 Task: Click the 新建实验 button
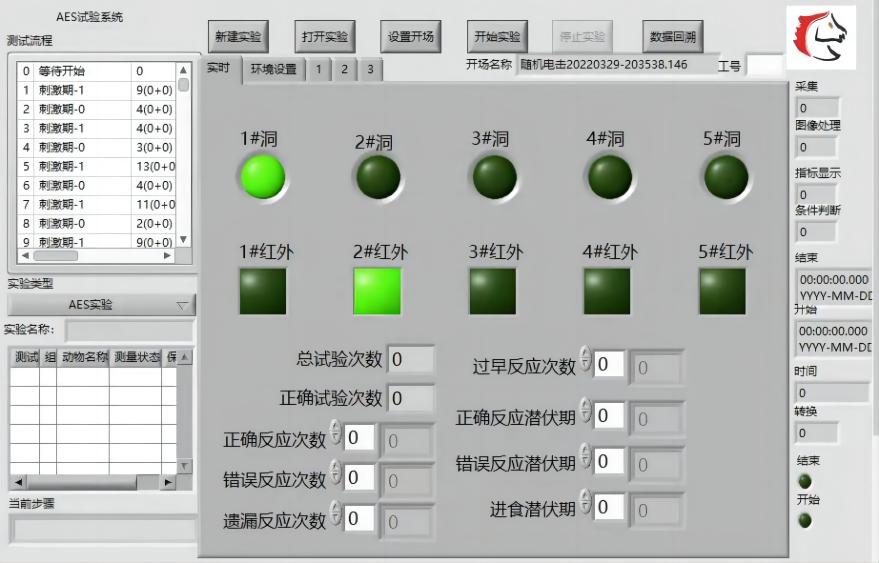pyautogui.click(x=238, y=37)
